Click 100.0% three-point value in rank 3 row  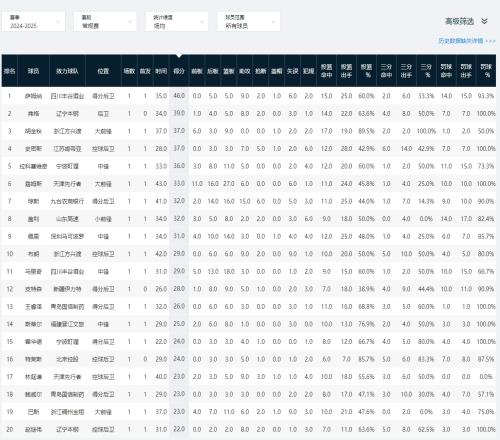pyautogui.click(x=426, y=131)
